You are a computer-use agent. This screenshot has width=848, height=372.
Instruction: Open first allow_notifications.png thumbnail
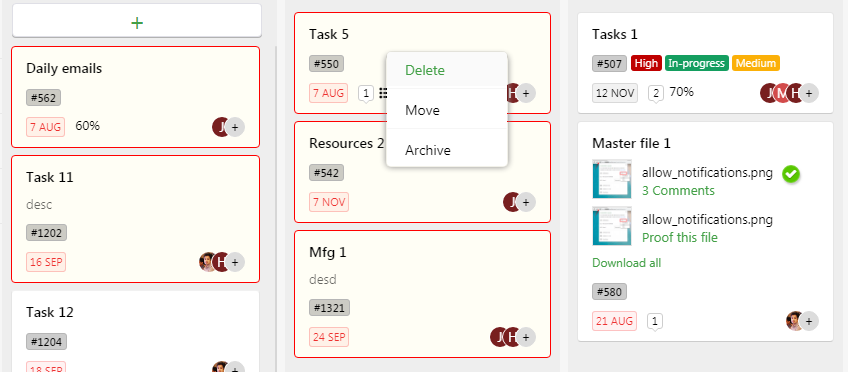(x=612, y=179)
